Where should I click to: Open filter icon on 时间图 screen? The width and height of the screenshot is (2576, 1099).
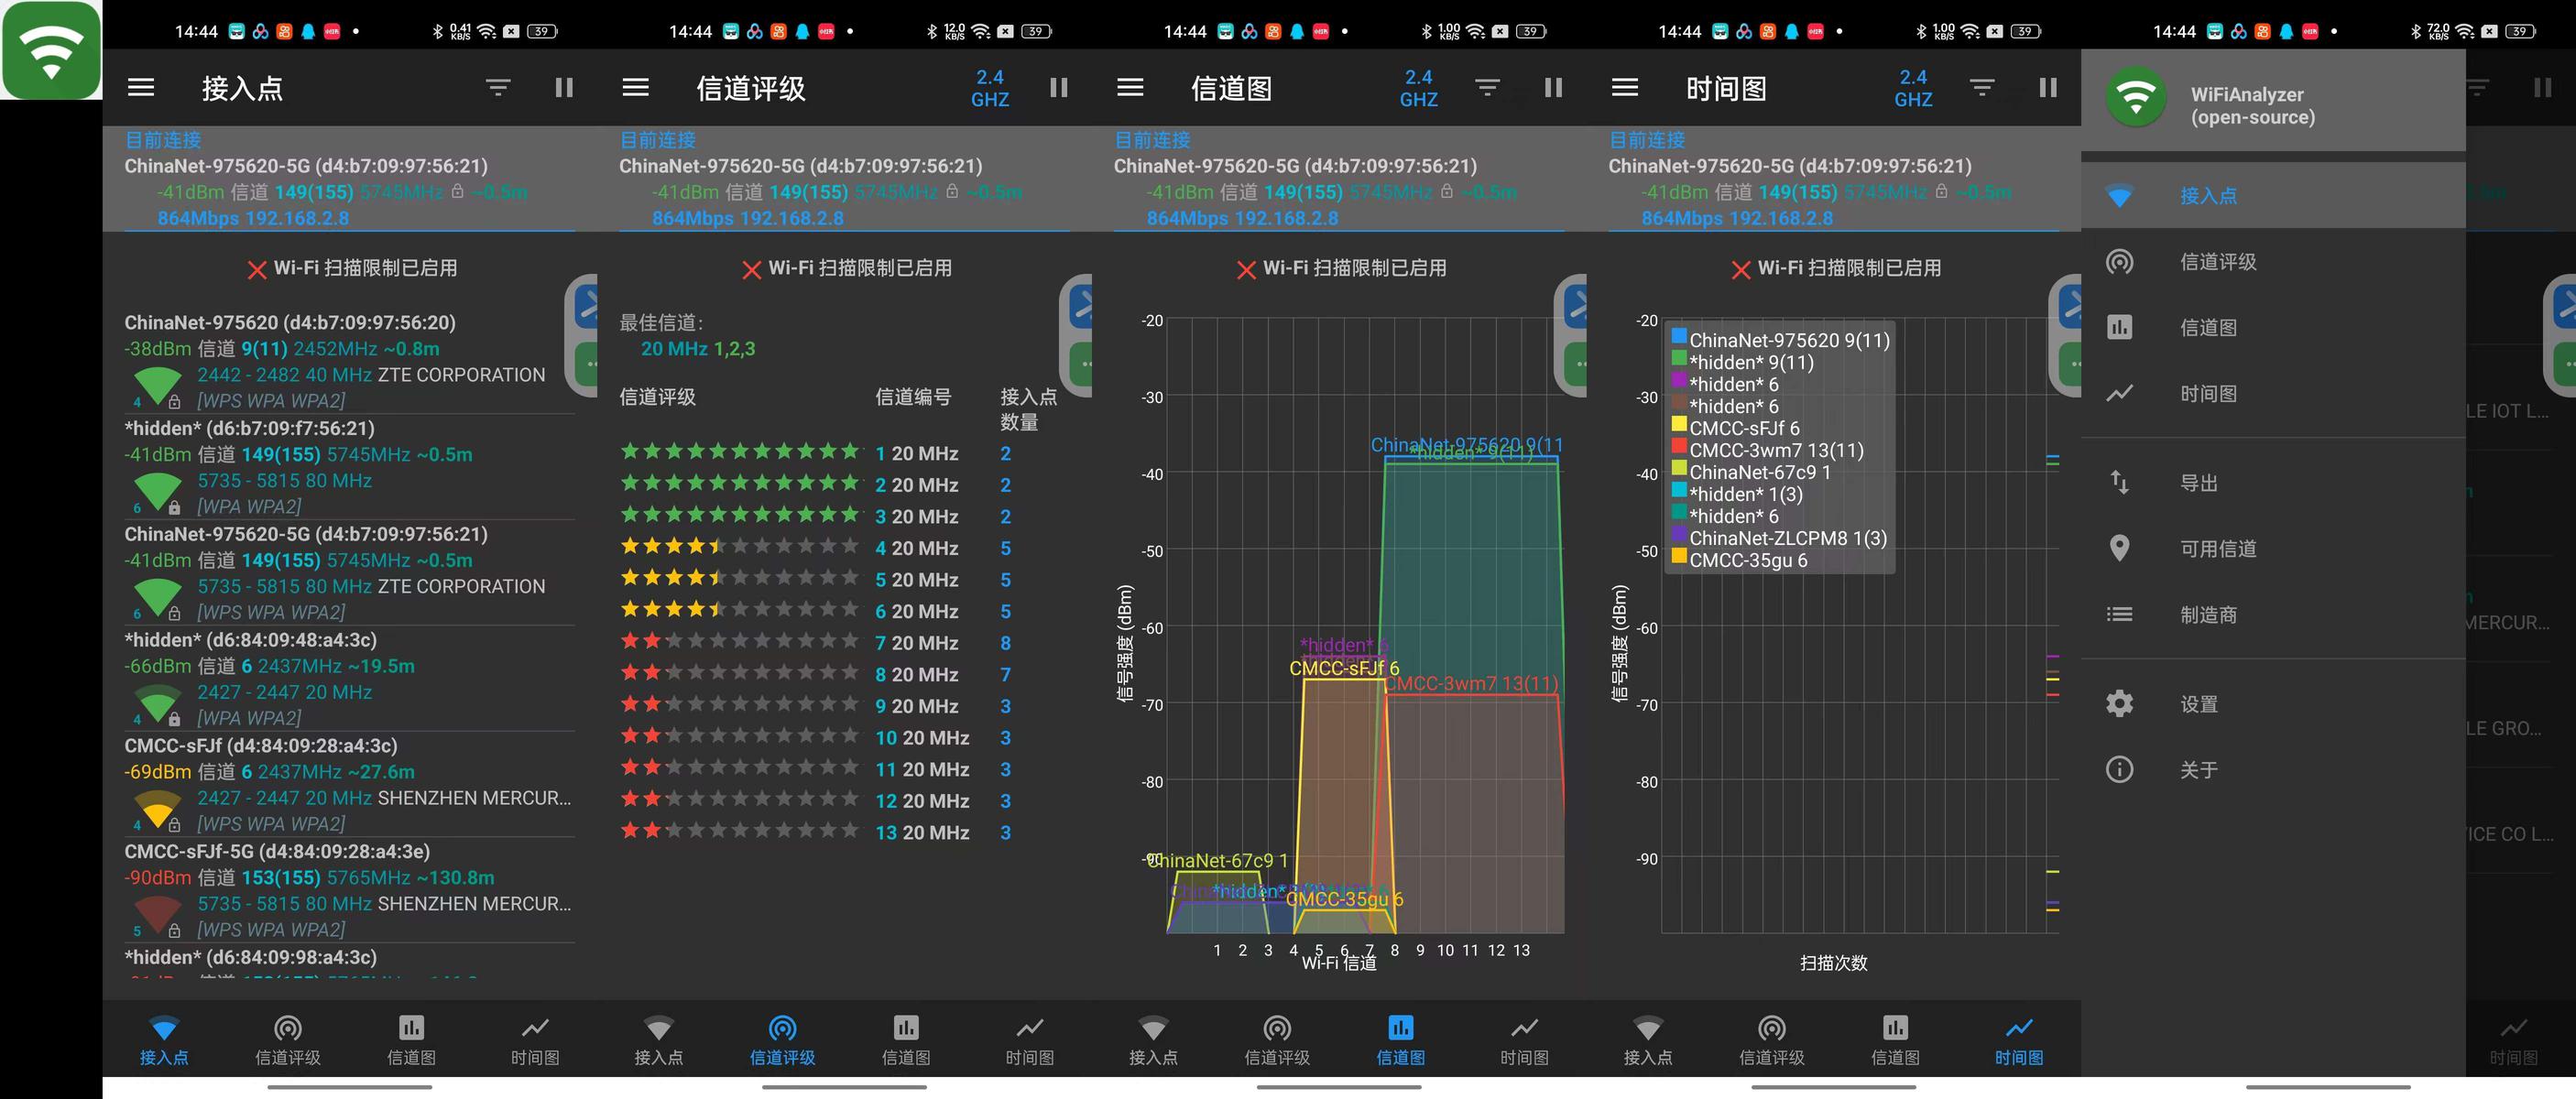(1982, 88)
